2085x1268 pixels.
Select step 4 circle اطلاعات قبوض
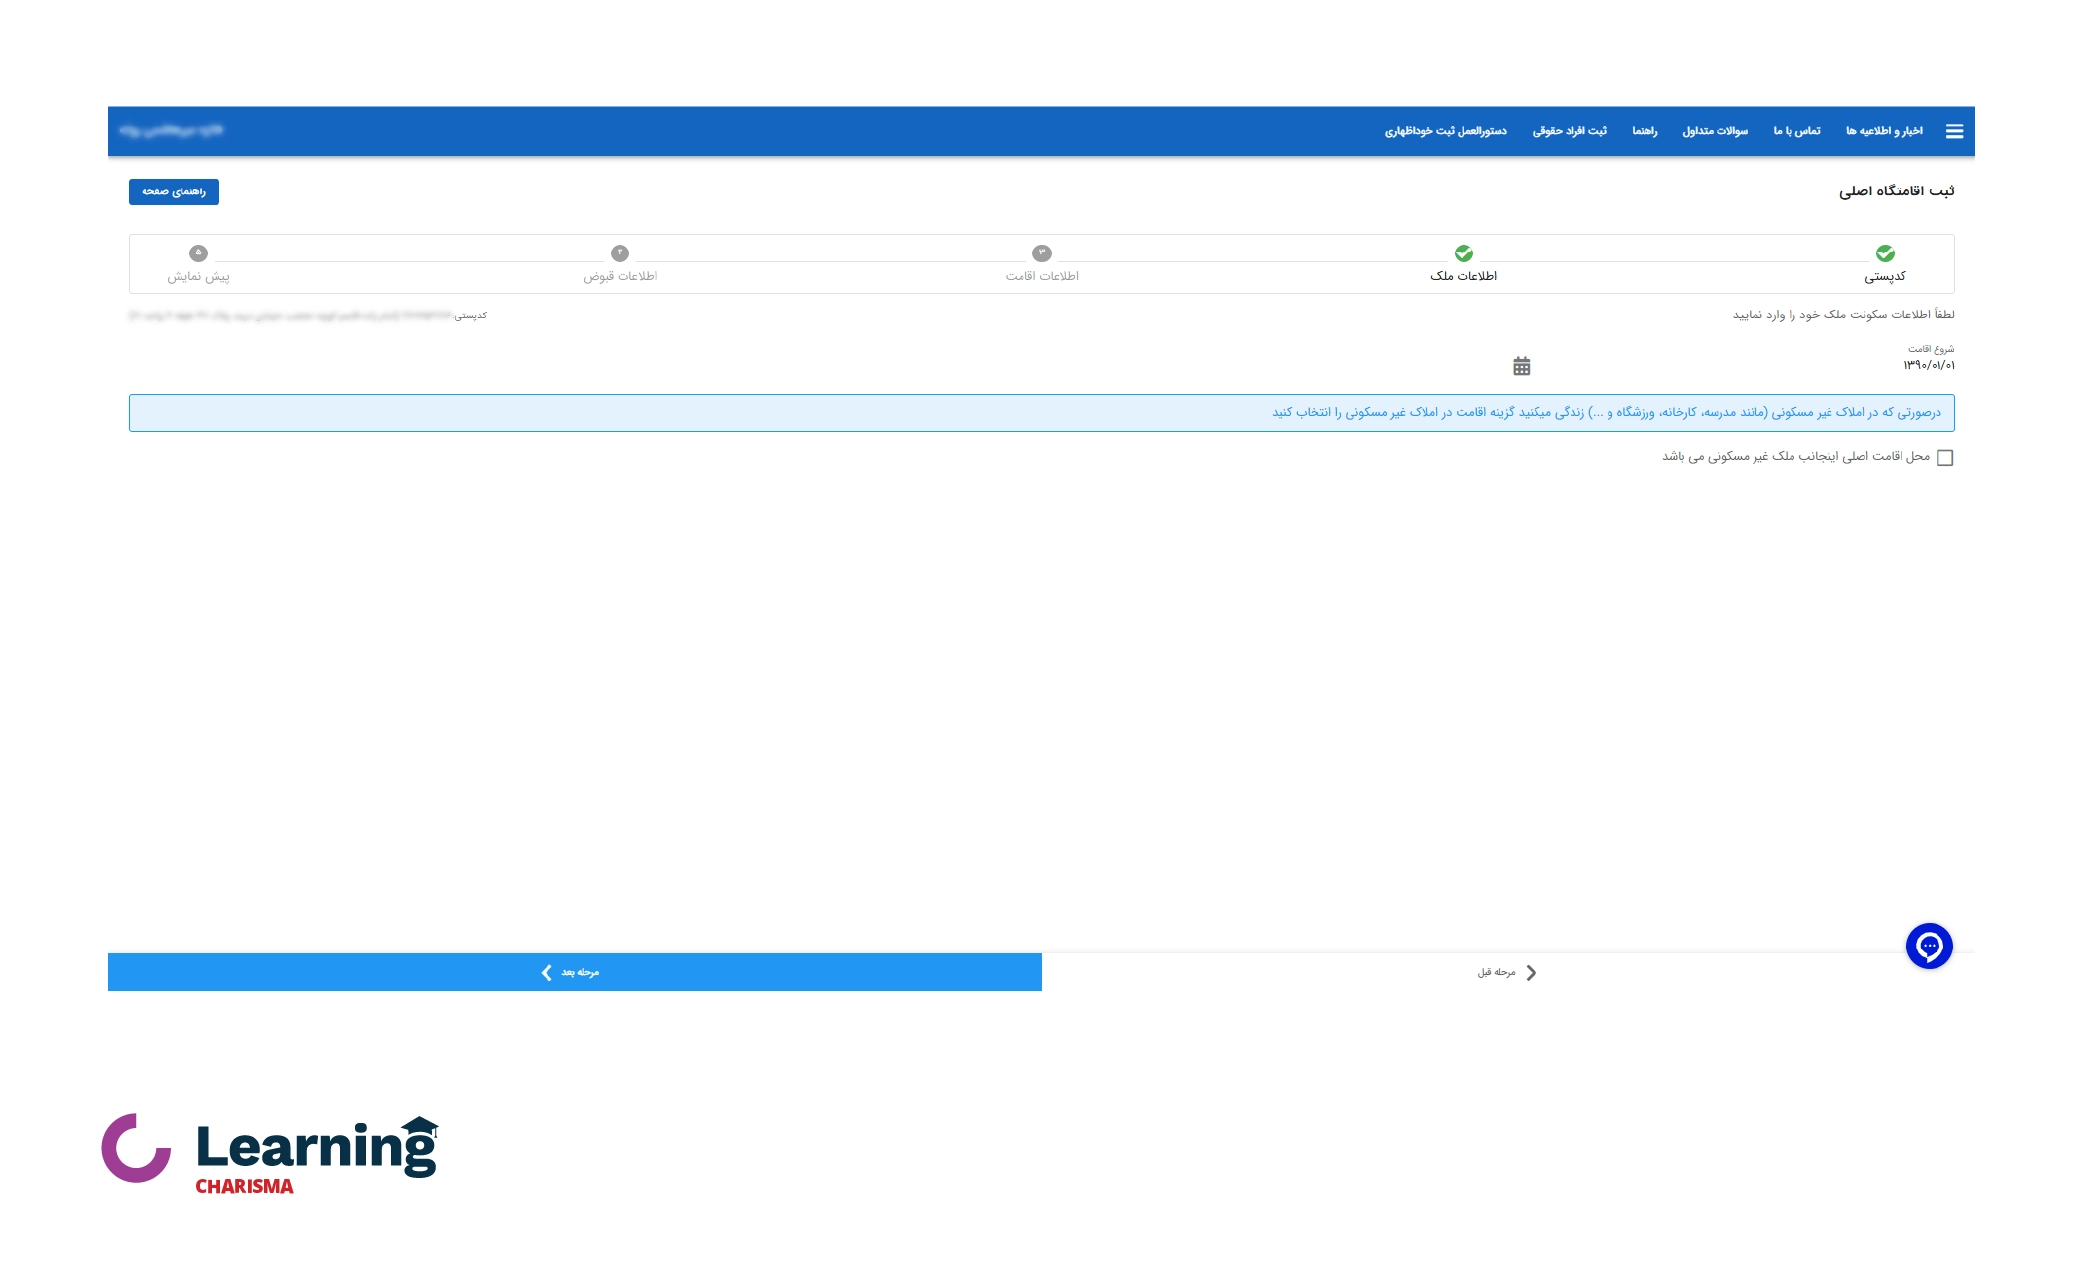pos(620,253)
